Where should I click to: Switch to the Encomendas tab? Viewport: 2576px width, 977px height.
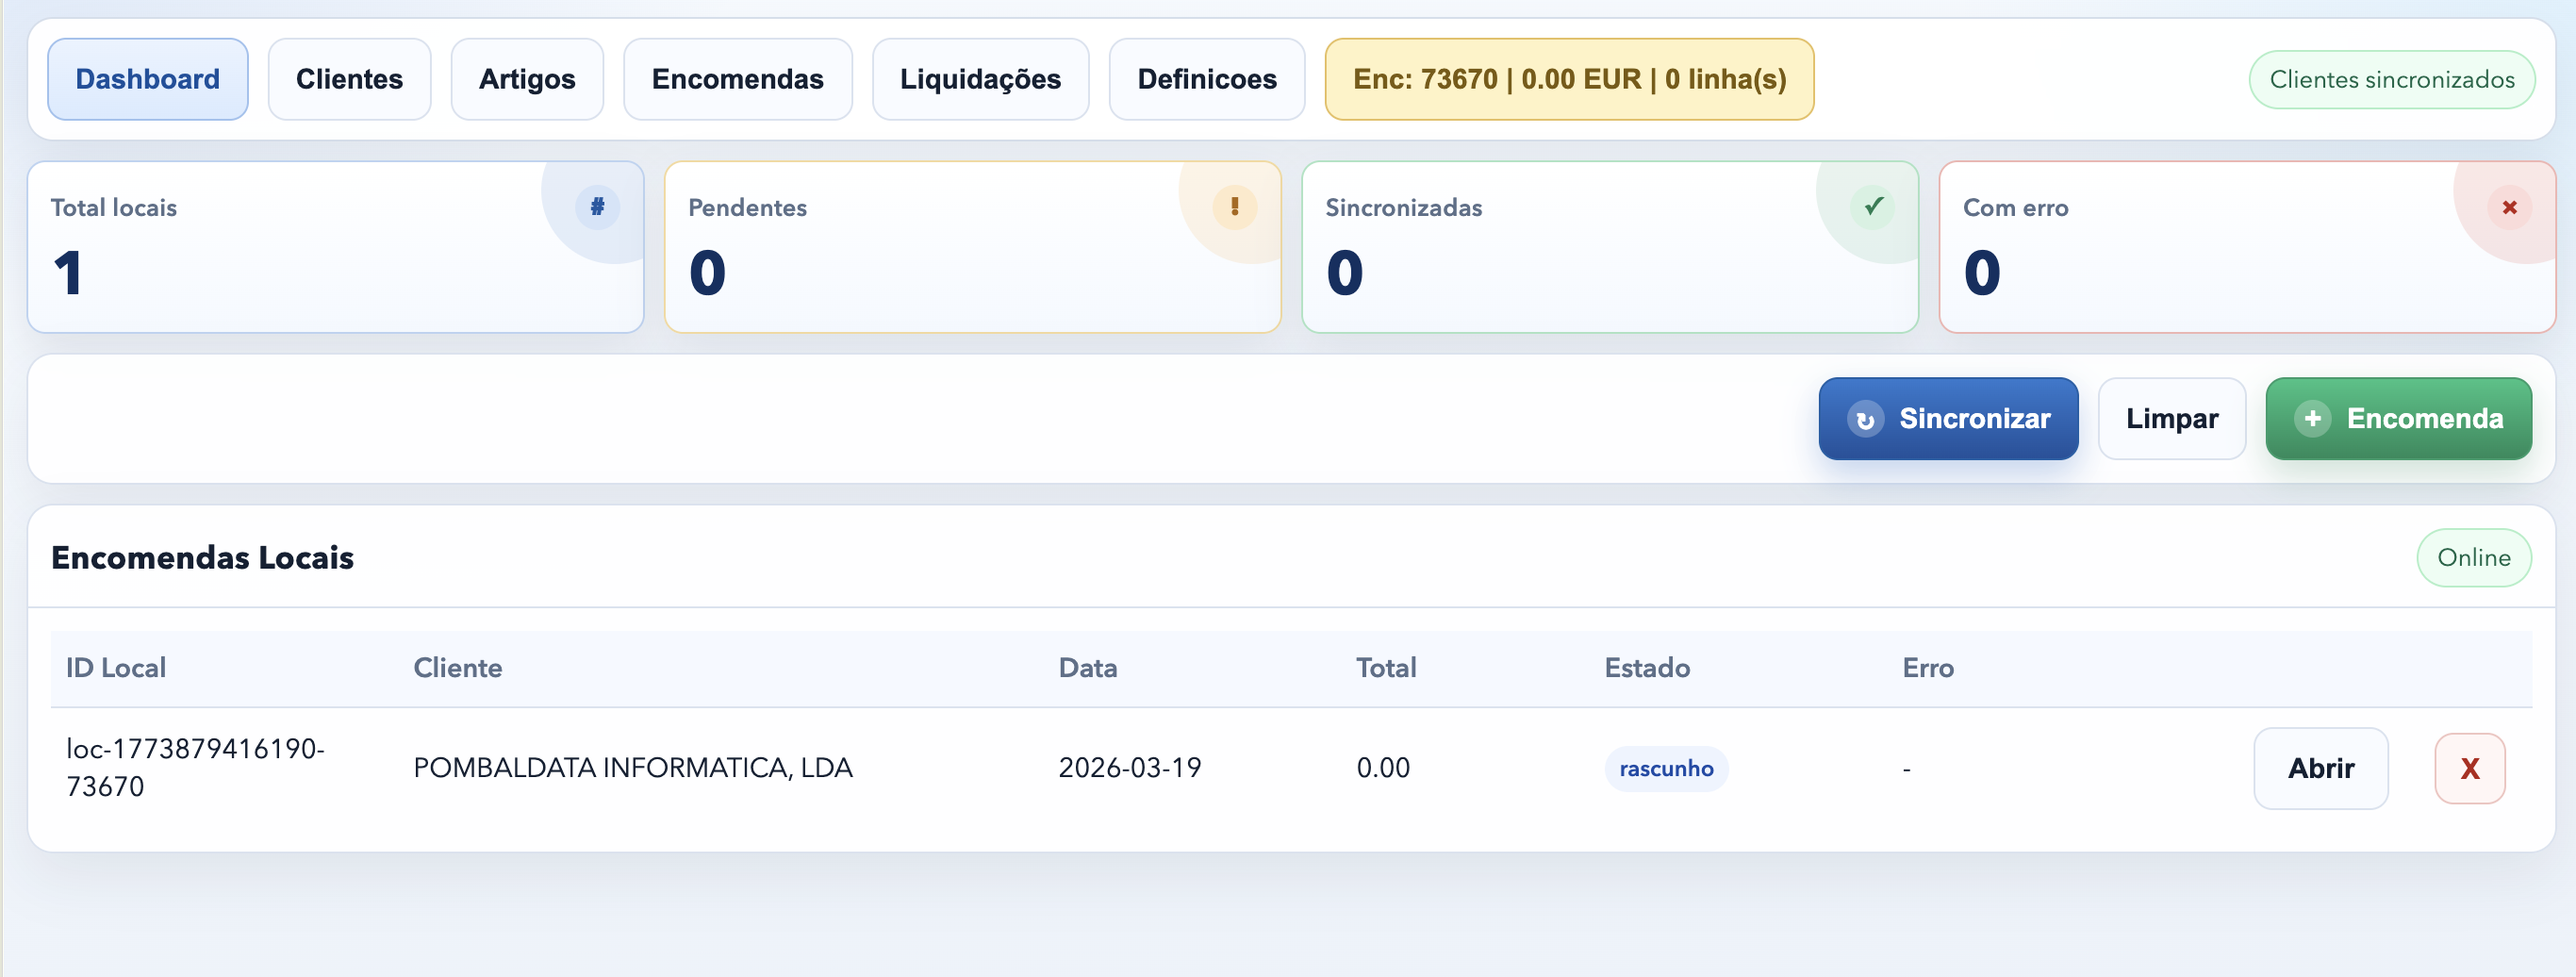coord(738,78)
